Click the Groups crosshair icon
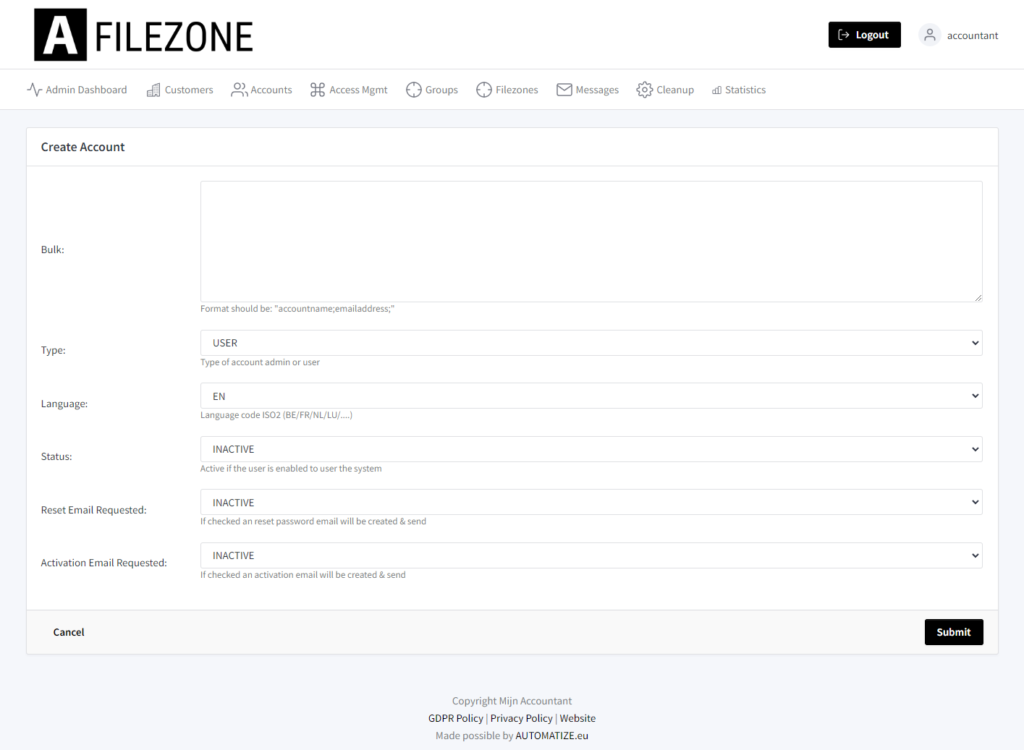The height and width of the screenshot is (750, 1024). click(x=413, y=90)
